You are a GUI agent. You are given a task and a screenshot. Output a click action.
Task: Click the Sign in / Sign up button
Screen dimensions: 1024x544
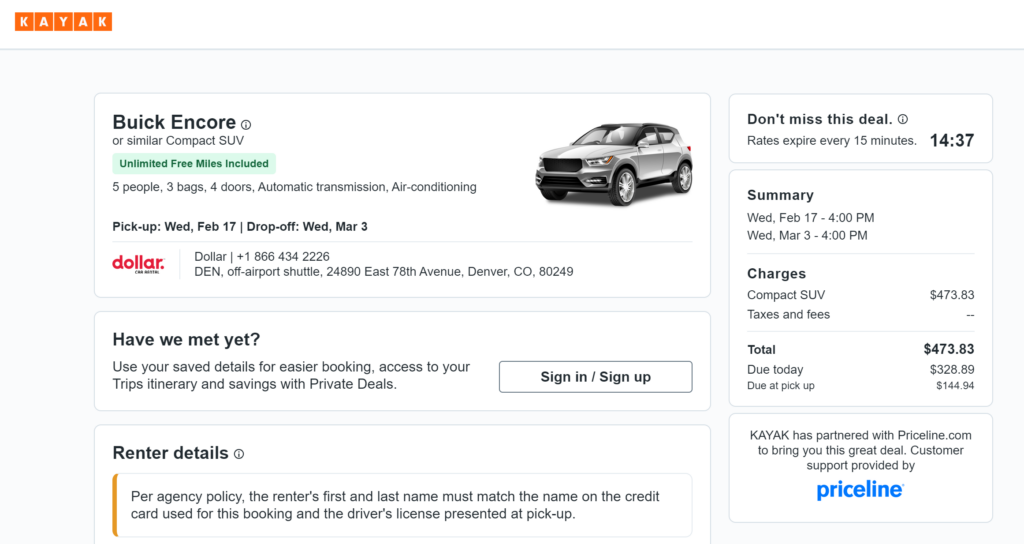[596, 377]
